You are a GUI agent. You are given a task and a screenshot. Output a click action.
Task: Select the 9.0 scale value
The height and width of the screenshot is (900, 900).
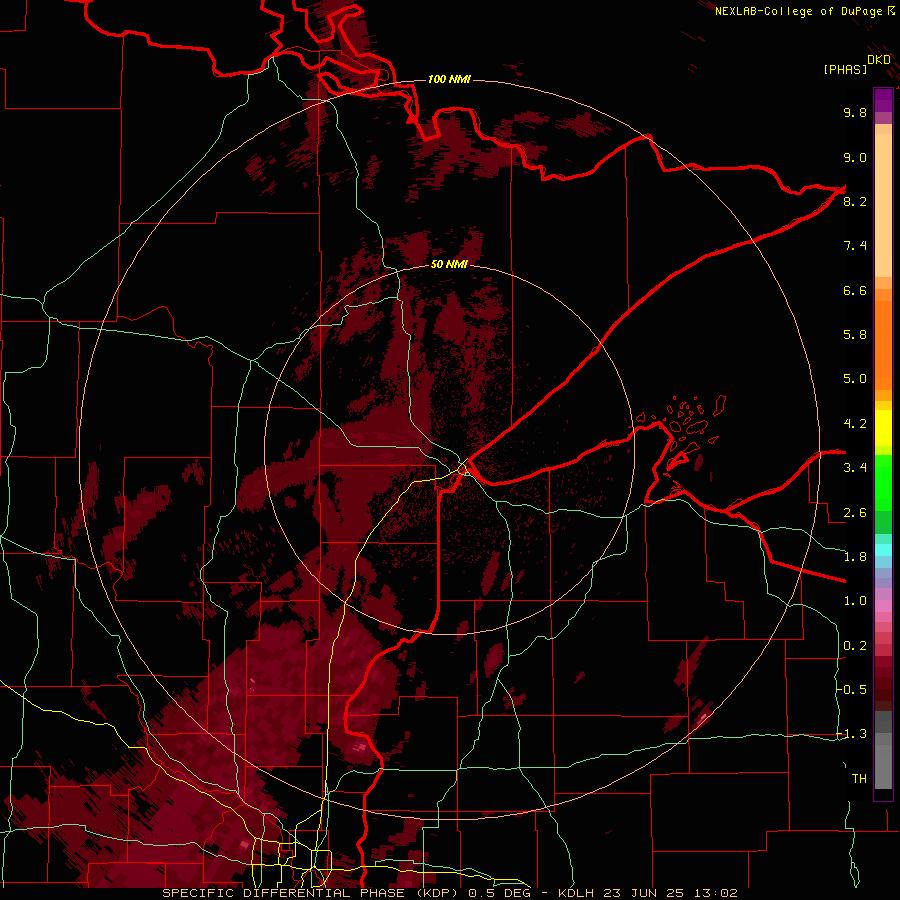(855, 157)
